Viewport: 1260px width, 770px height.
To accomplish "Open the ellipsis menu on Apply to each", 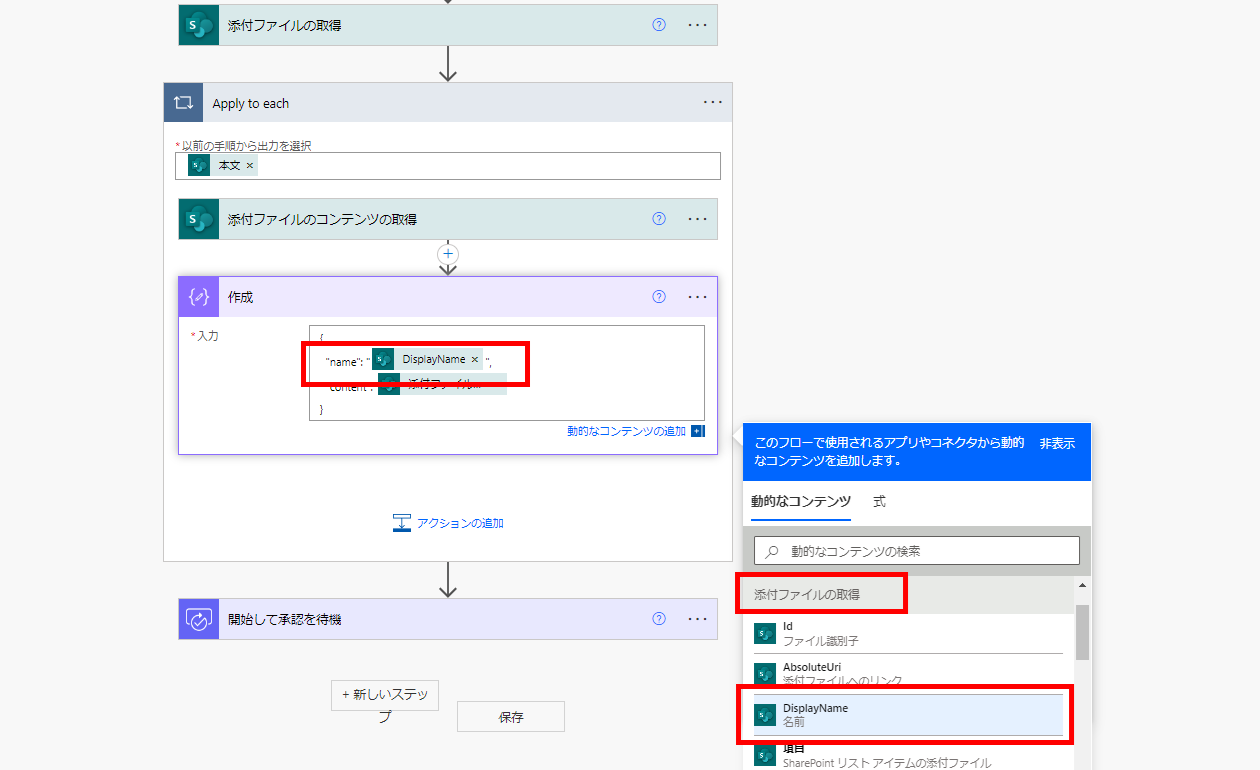I will pos(712,102).
